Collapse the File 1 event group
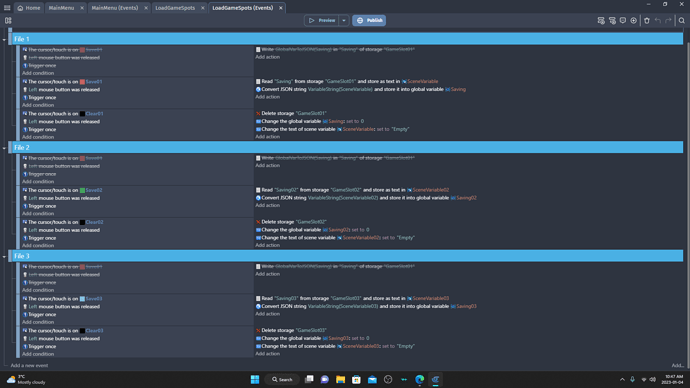690x388 pixels. [x=4, y=40]
